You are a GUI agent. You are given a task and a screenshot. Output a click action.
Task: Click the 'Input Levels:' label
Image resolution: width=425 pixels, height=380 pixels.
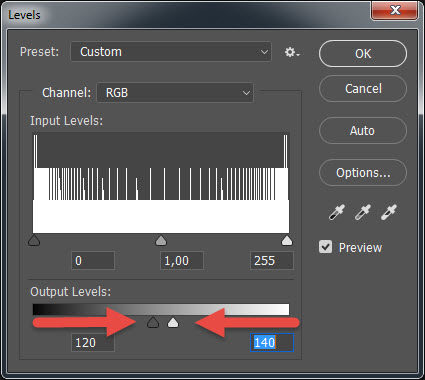(66, 121)
